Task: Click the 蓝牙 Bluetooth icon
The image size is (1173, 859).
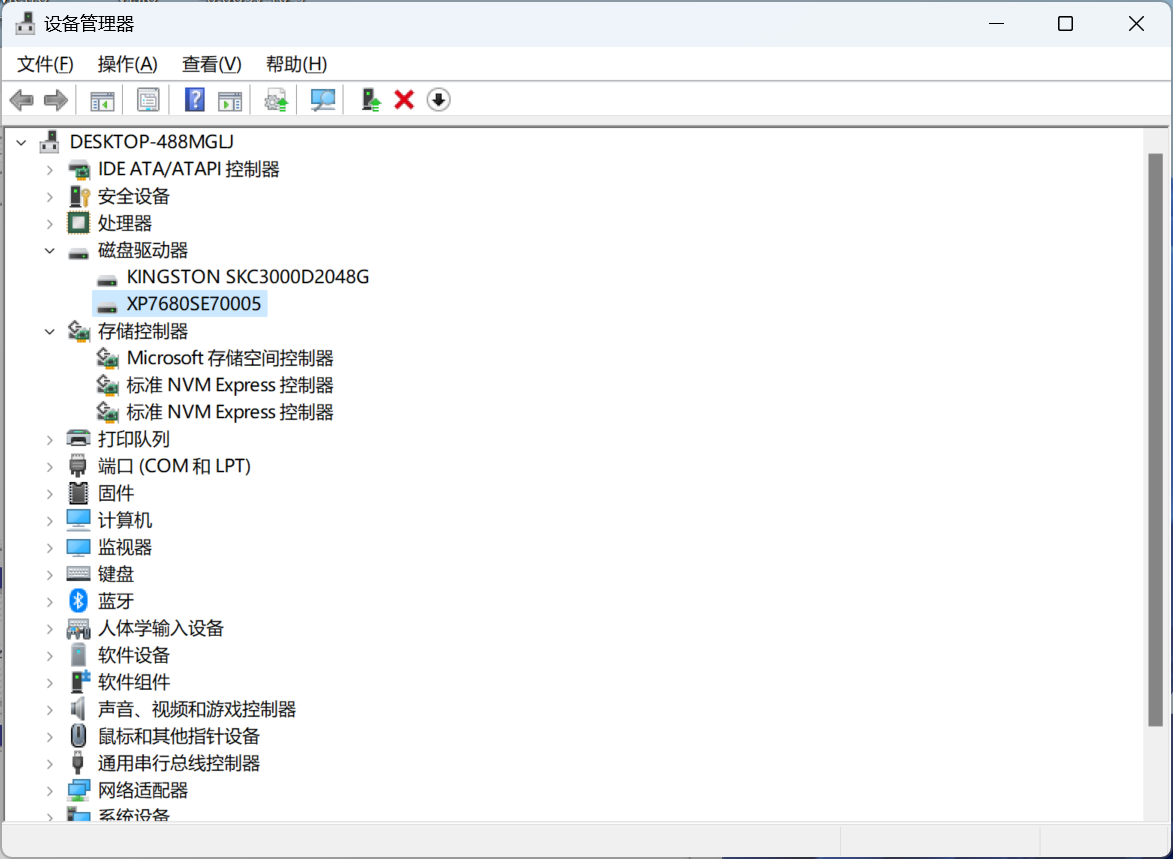Action: tap(78, 601)
